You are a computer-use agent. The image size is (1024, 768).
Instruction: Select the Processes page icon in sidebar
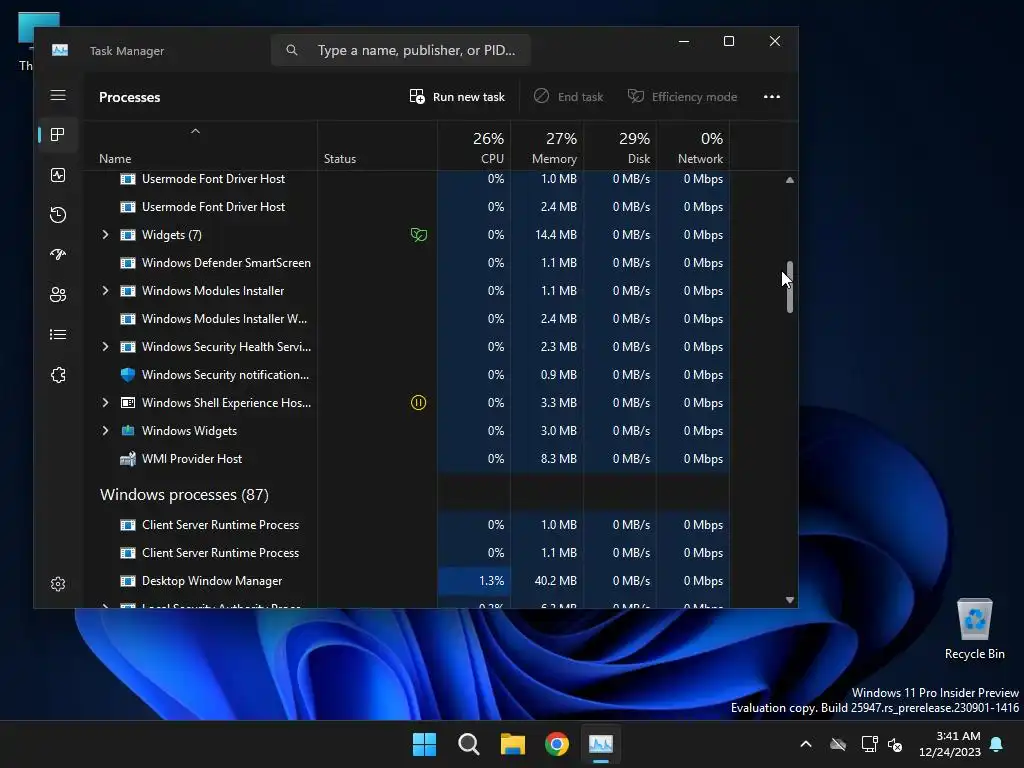(x=58, y=135)
